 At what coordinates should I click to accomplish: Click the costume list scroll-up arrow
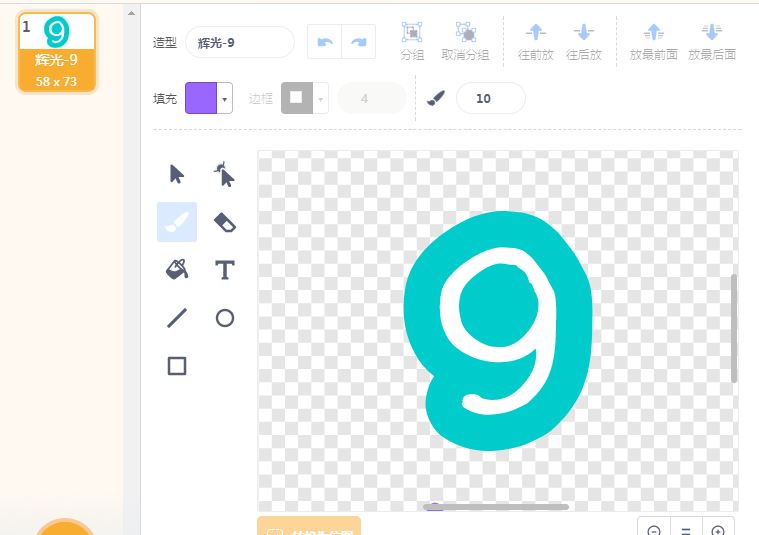[131, 13]
